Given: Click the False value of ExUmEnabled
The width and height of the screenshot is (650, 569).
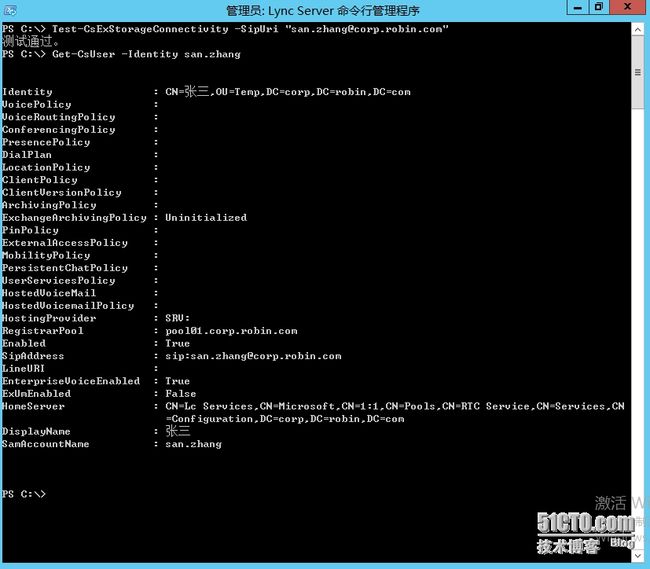Looking at the screenshot, I should [x=181, y=394].
